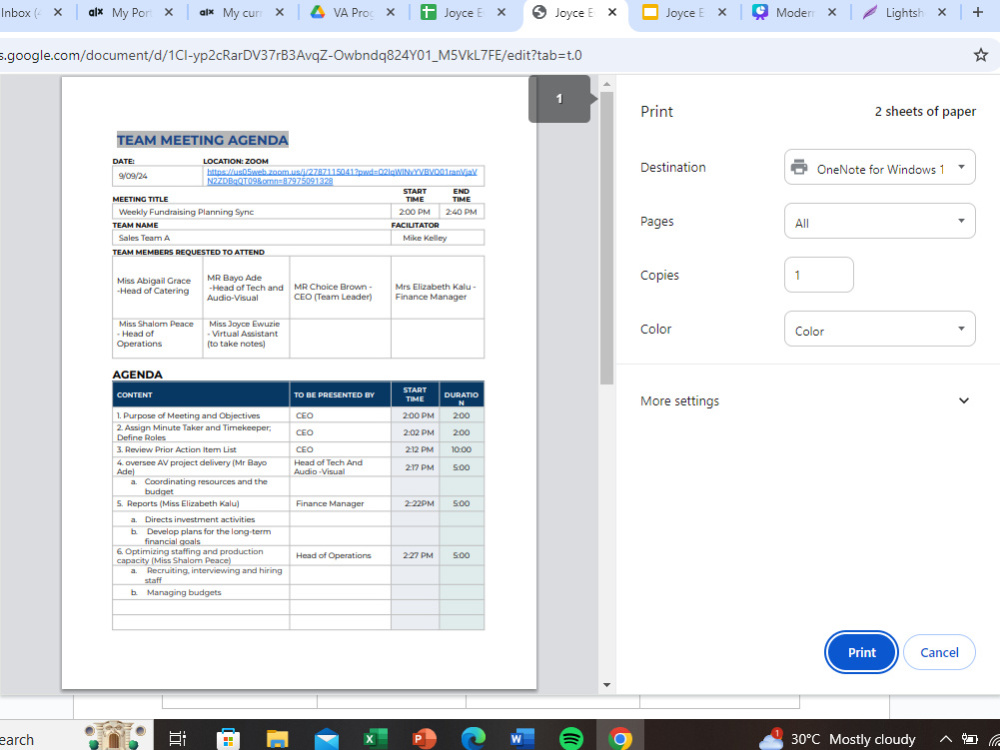Close the Inbox tab
1000x750 pixels.
57,12
